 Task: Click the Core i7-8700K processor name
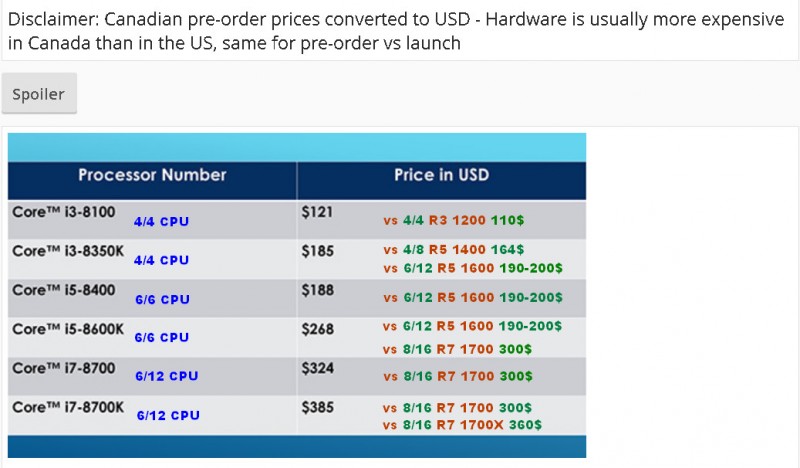point(68,407)
